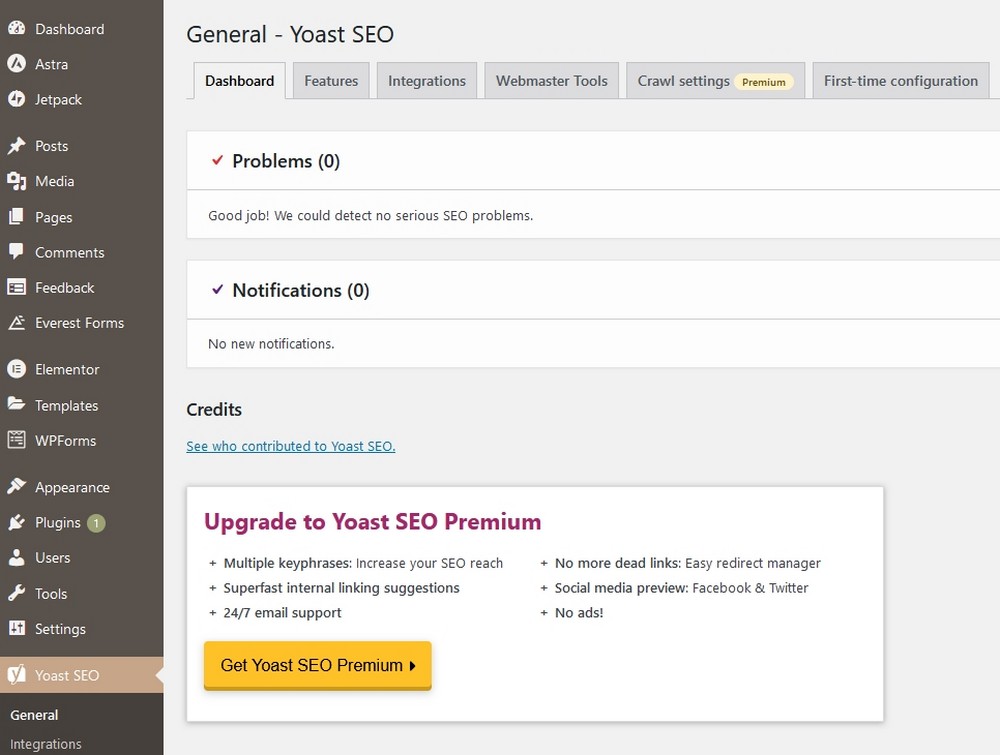The width and height of the screenshot is (1000, 755).
Task: Click the WPForms icon
Action: pyautogui.click(x=17, y=439)
